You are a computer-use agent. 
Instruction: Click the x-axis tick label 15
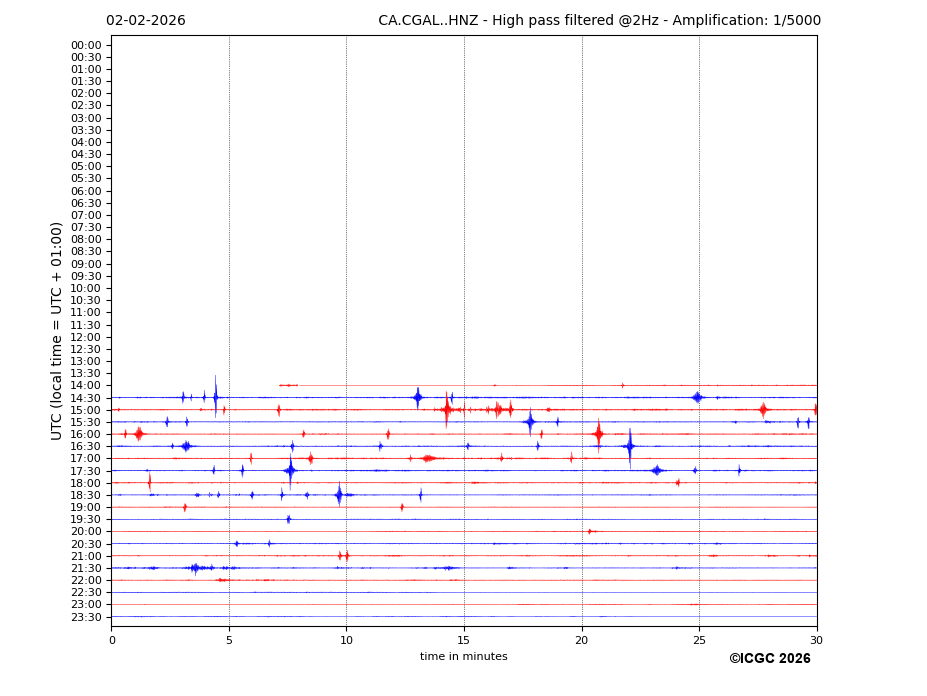pyautogui.click(x=464, y=640)
